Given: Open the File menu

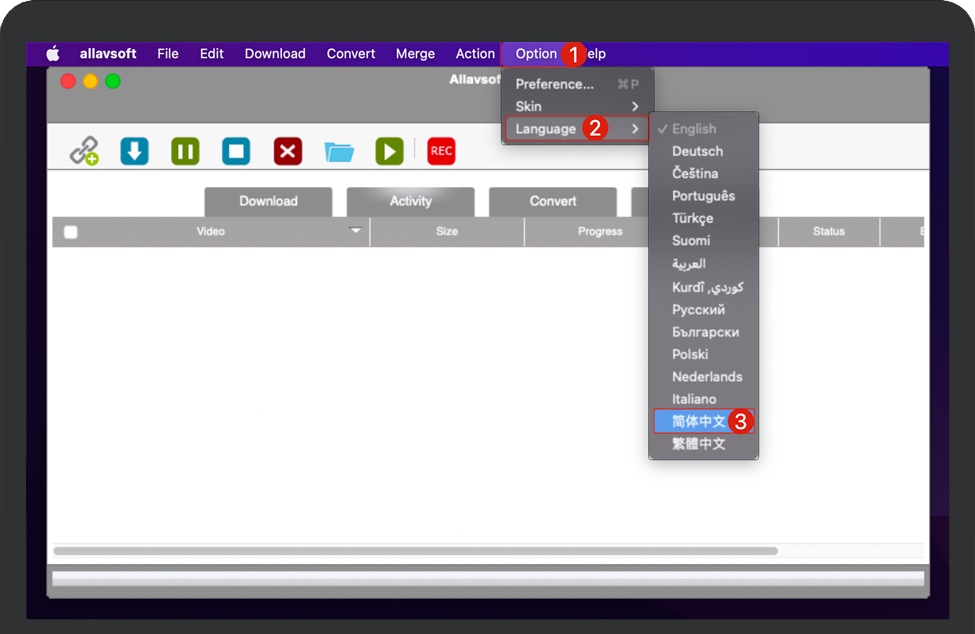Looking at the screenshot, I should [168, 53].
